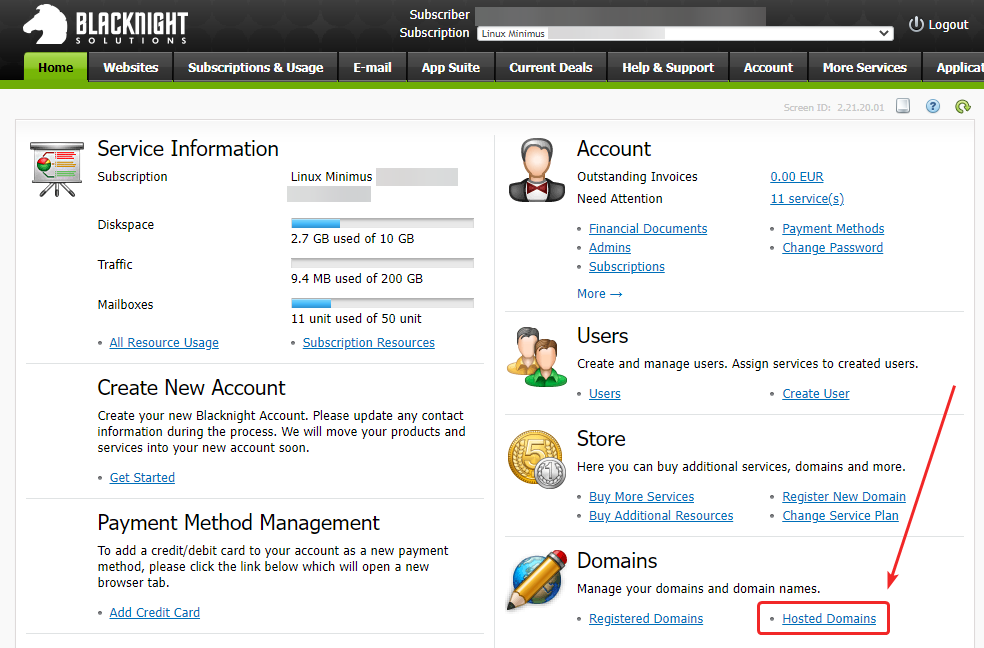Open the Payment Methods link

833,229
